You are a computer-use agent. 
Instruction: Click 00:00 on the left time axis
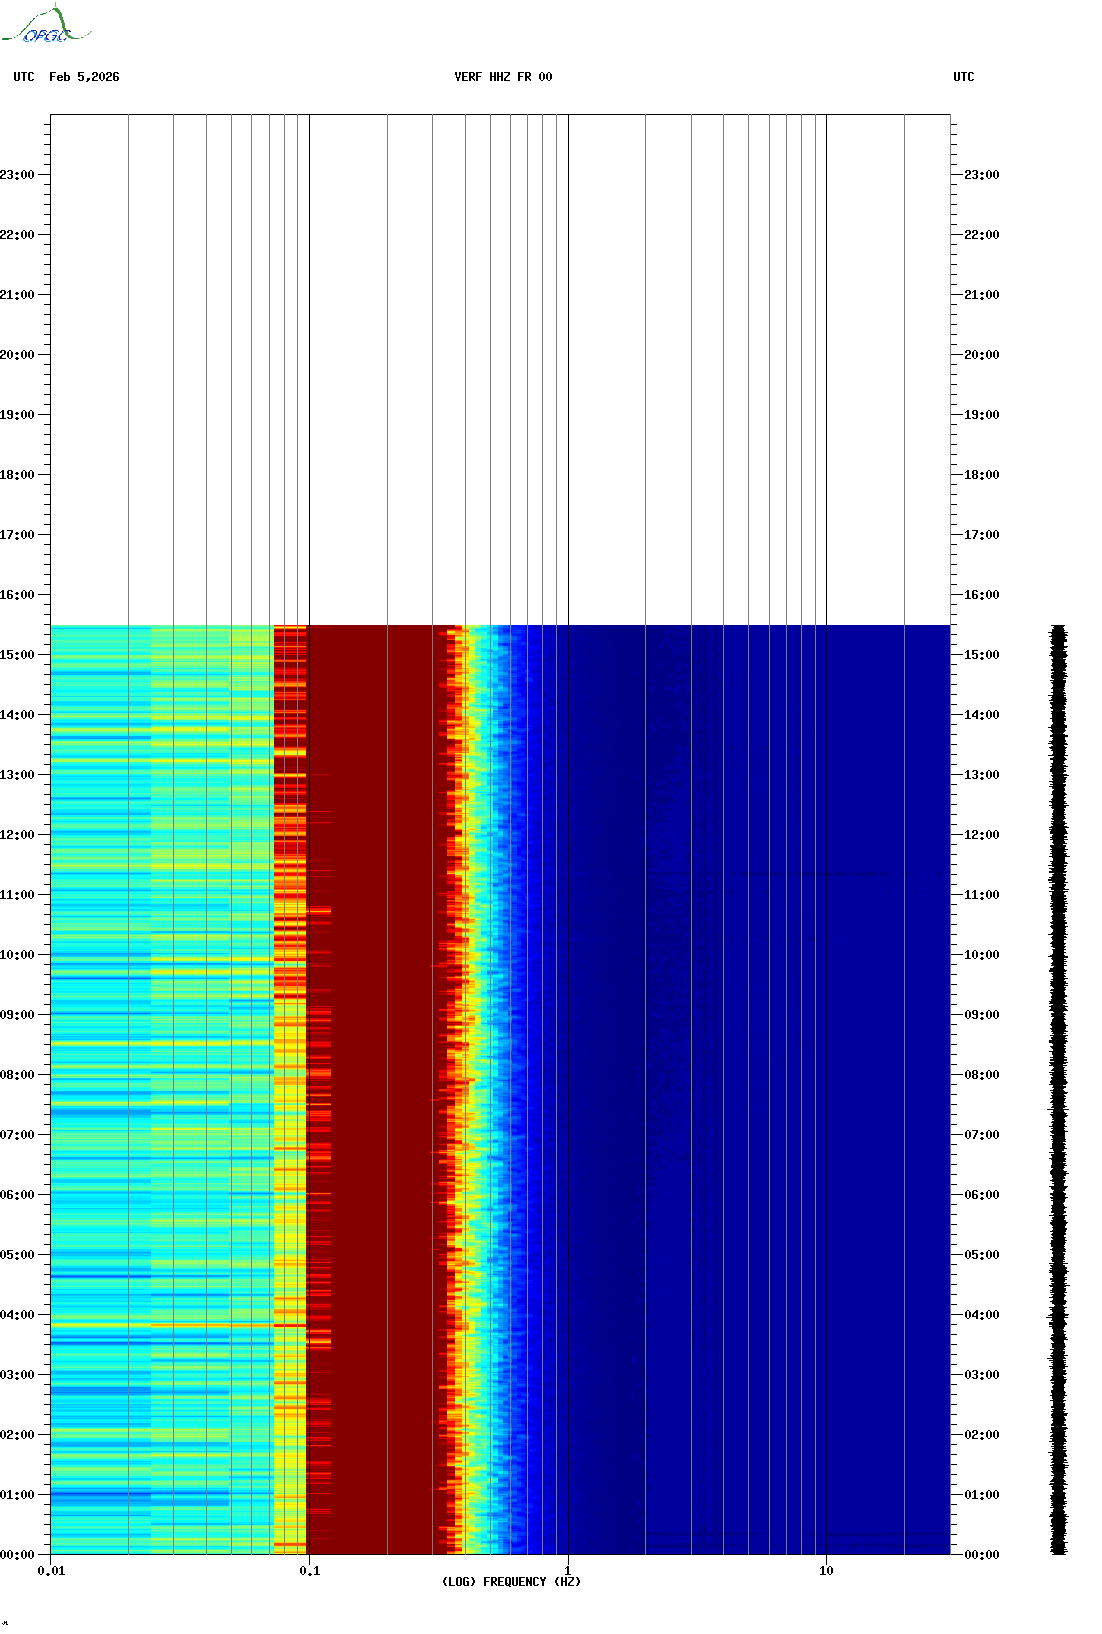17,1555
